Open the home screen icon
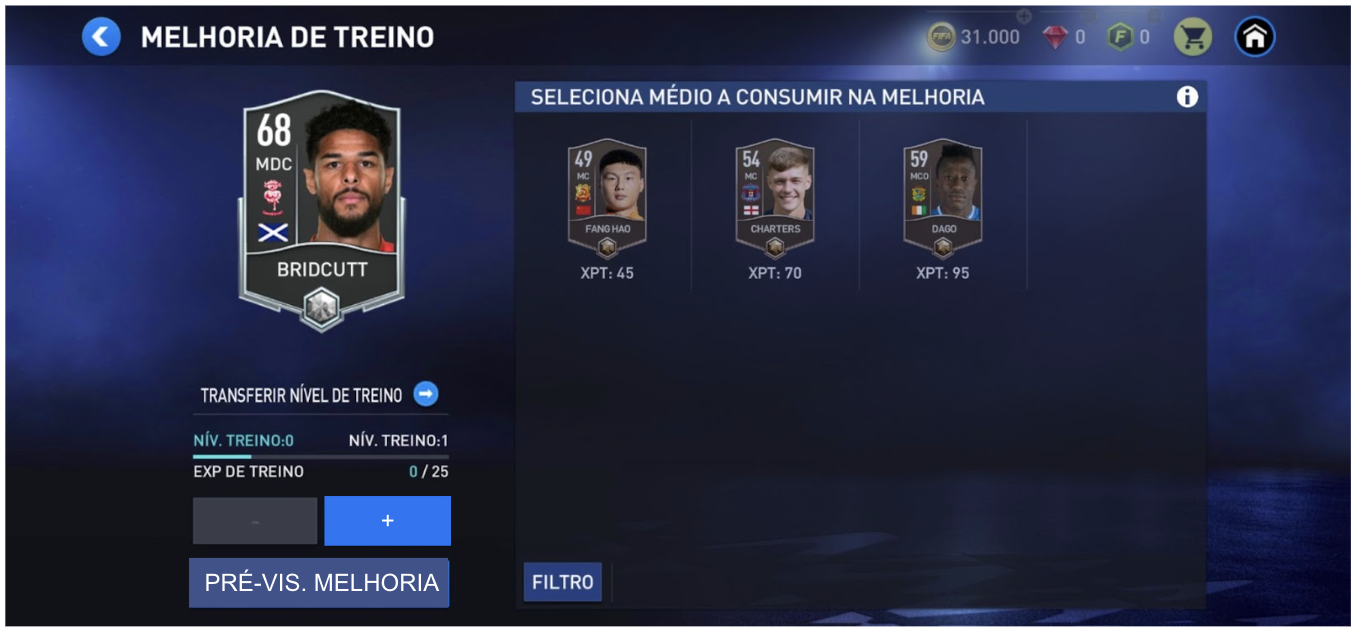The image size is (1362, 636). click(x=1255, y=37)
